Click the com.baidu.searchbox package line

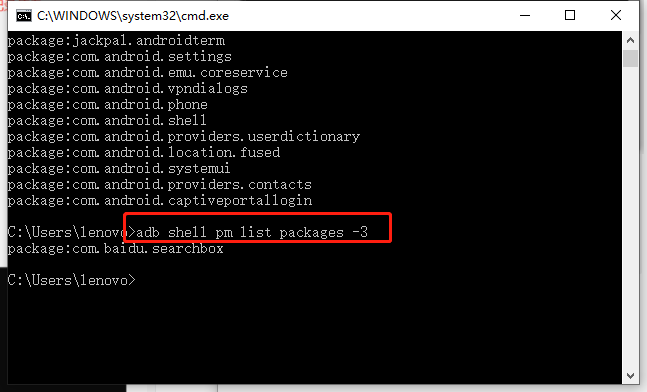pyautogui.click(x=116, y=249)
